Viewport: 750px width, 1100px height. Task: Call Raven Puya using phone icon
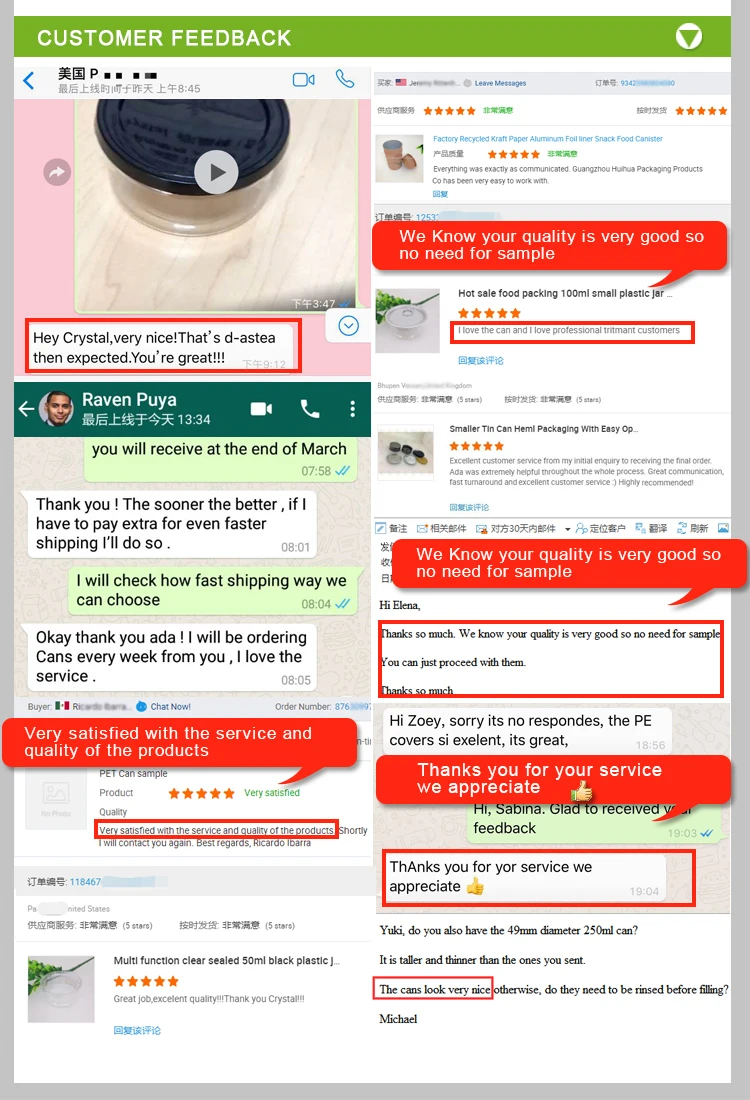click(309, 408)
